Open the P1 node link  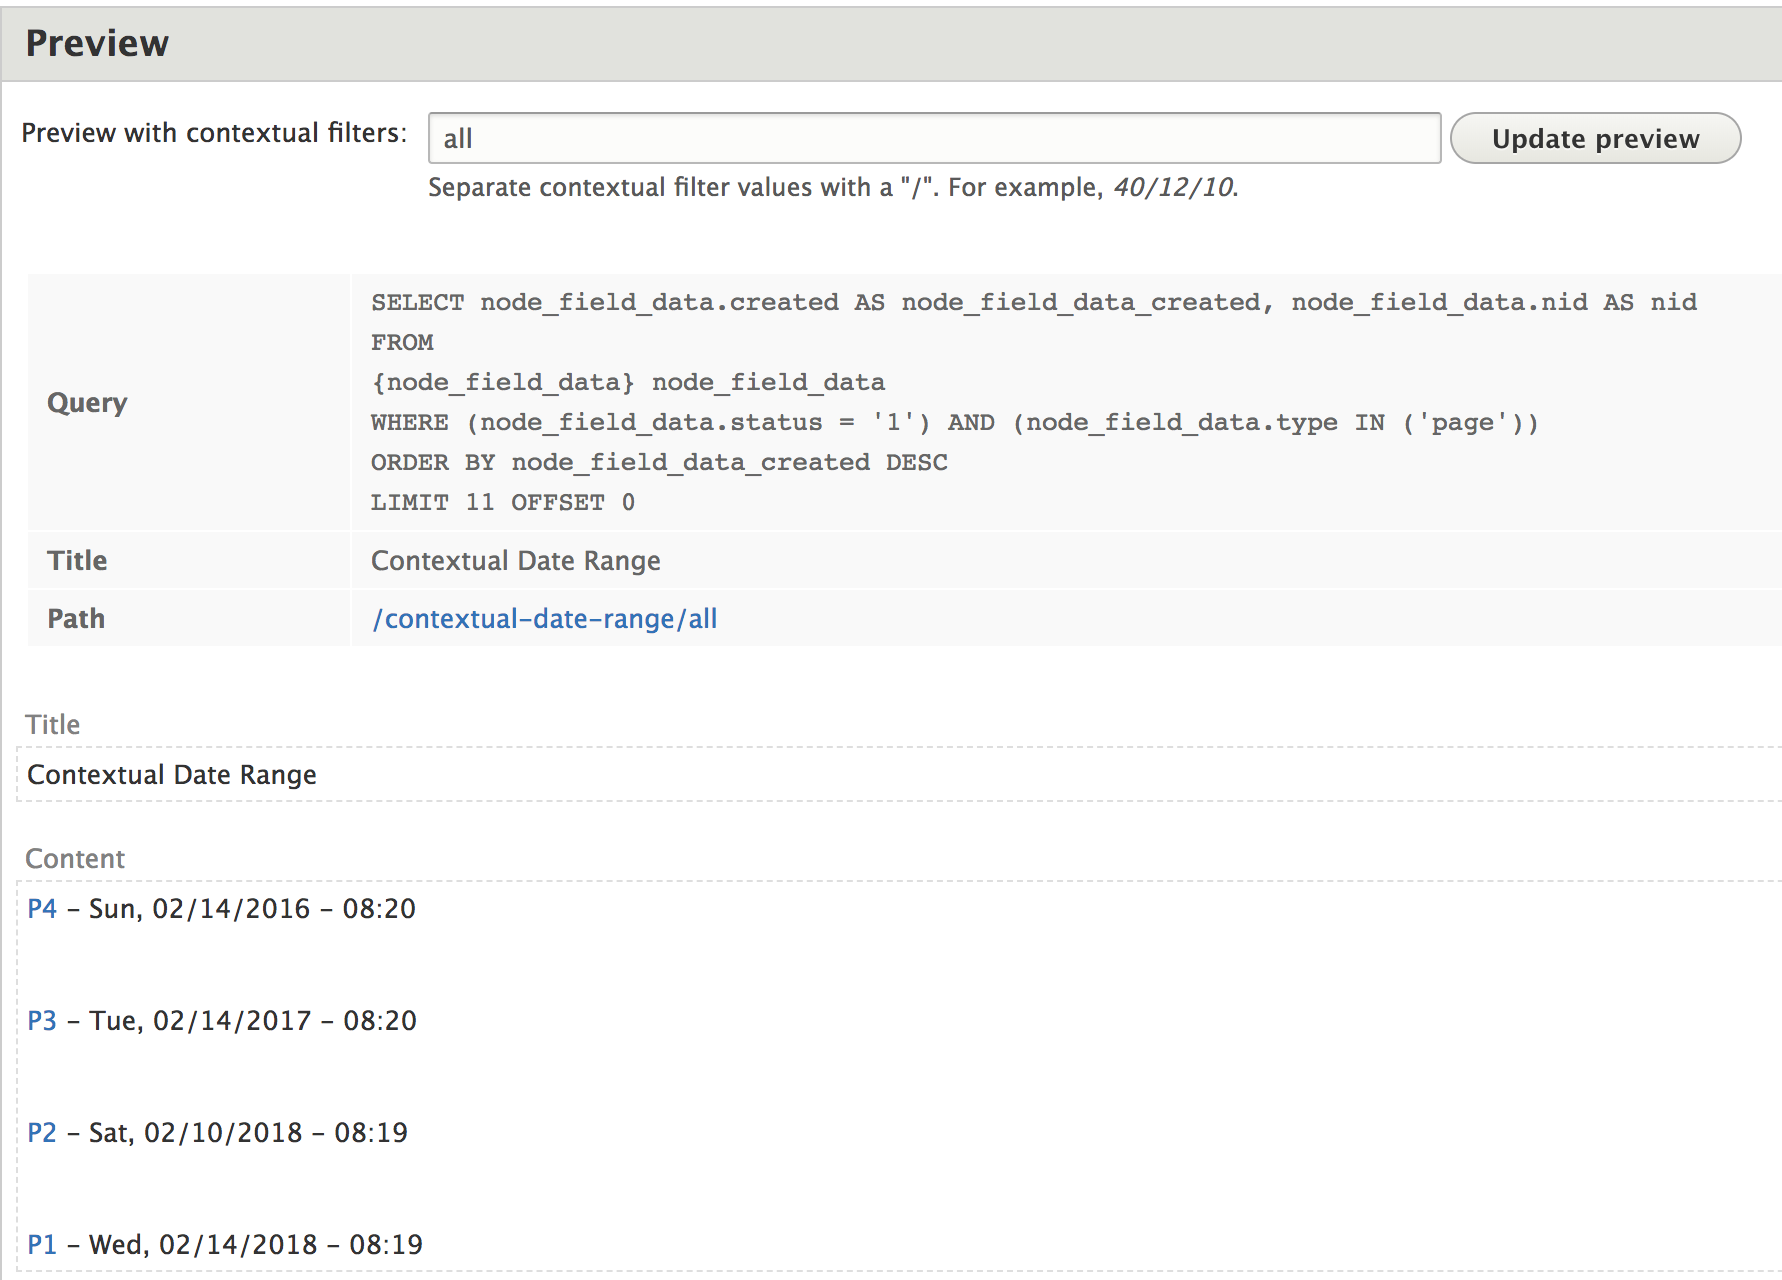[42, 1244]
